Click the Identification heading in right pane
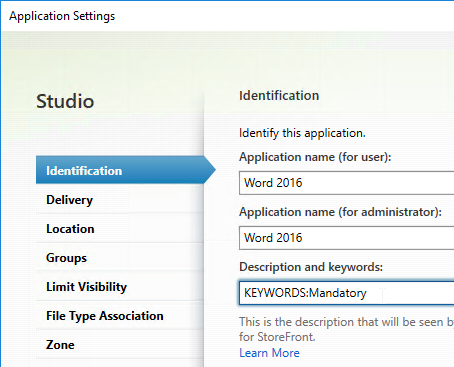The width and height of the screenshot is (454, 367). click(279, 96)
